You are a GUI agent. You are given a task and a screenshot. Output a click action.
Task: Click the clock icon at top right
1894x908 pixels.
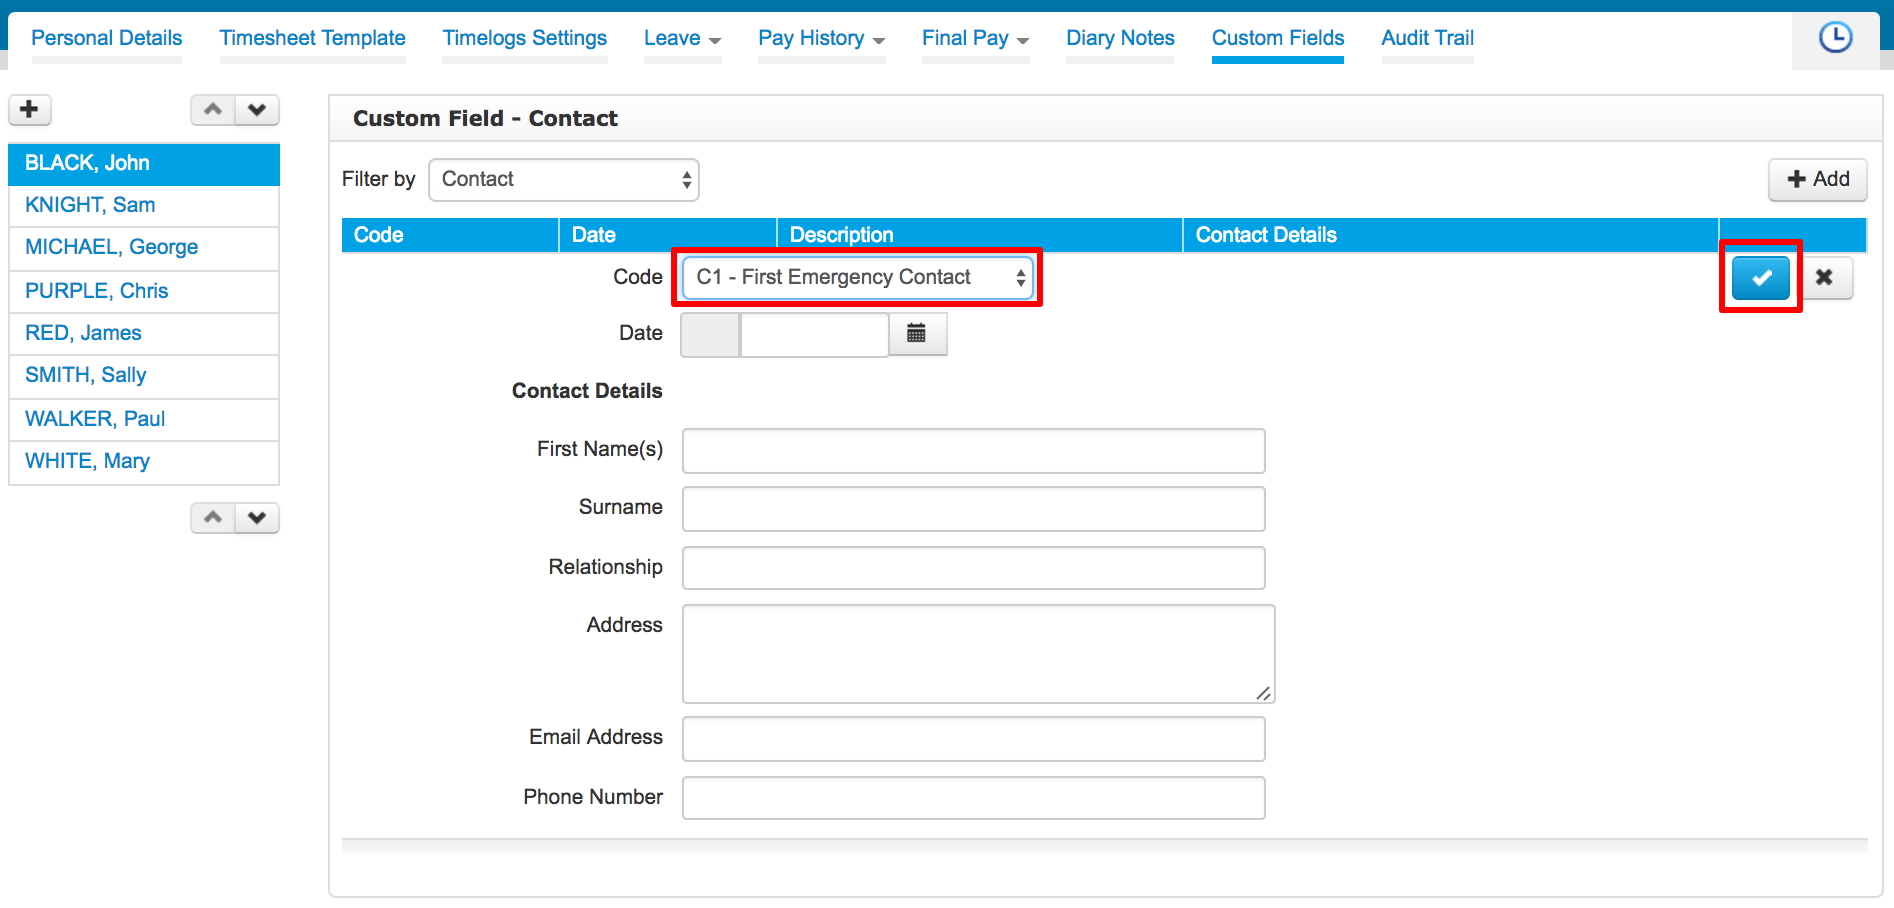coord(1835,38)
